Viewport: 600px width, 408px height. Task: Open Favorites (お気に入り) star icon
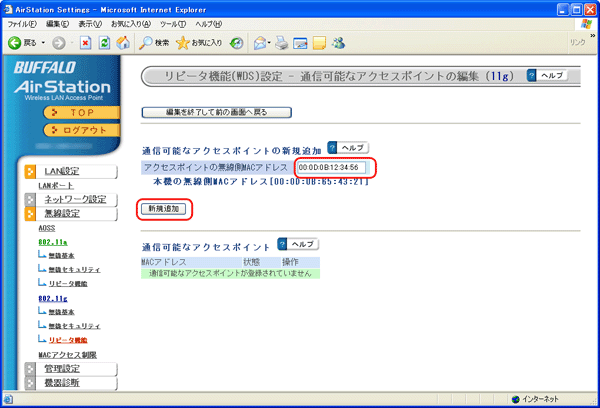[x=184, y=43]
